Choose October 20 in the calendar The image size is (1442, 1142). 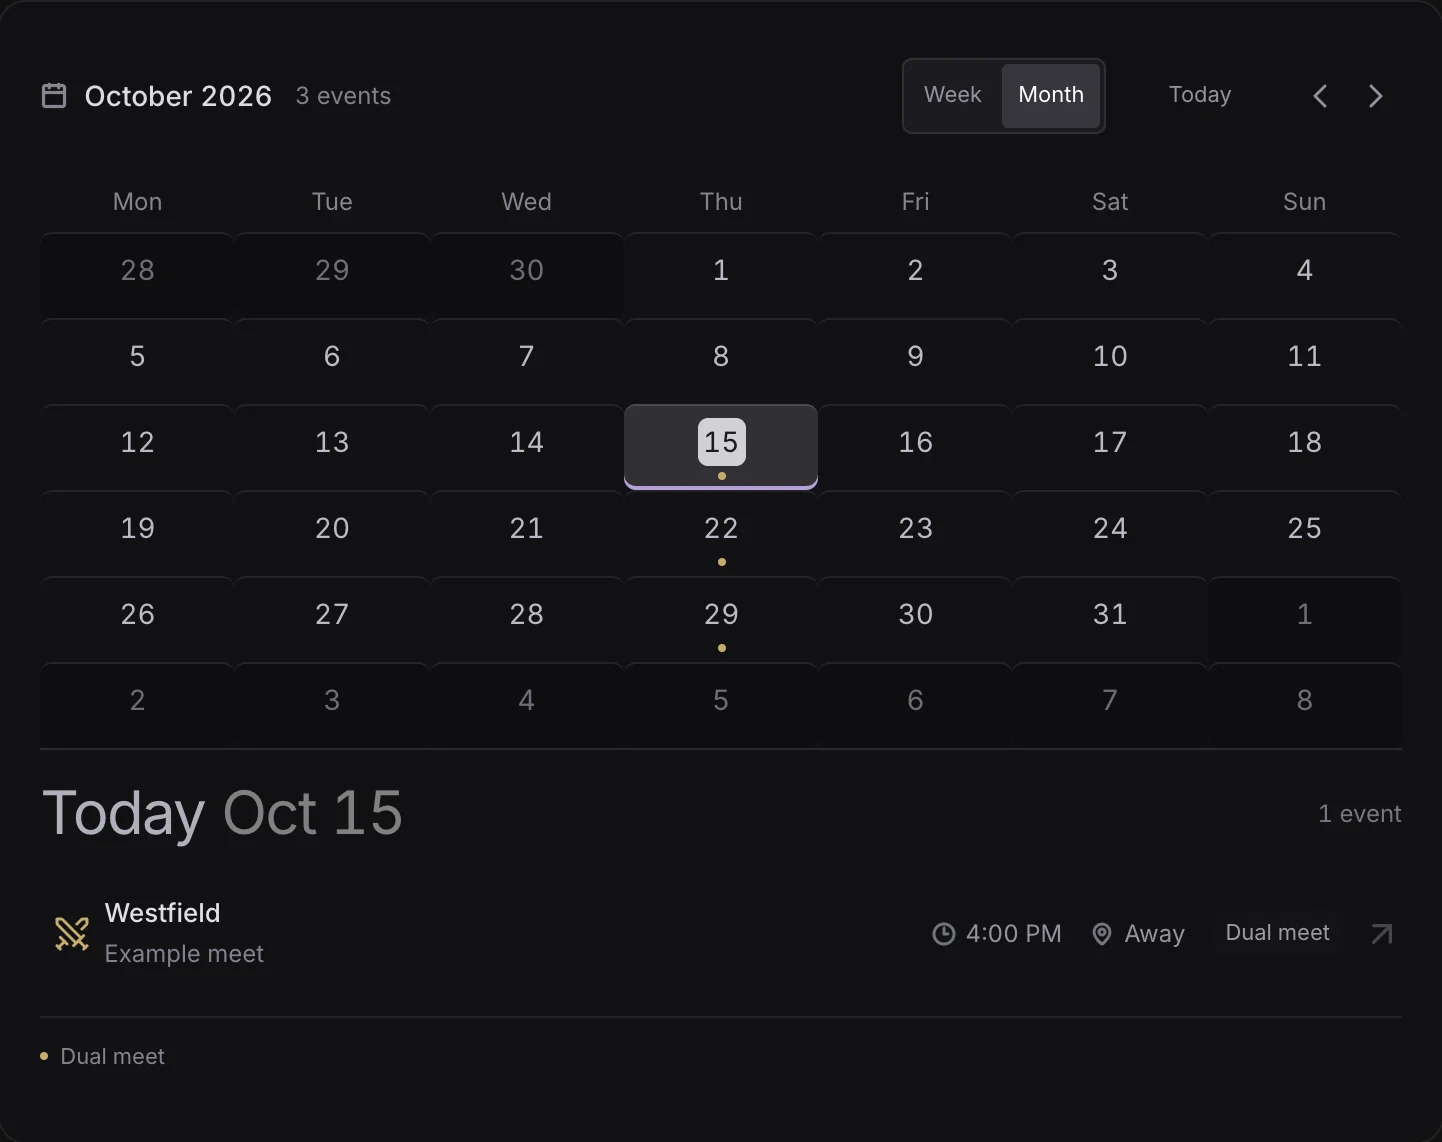click(x=332, y=534)
